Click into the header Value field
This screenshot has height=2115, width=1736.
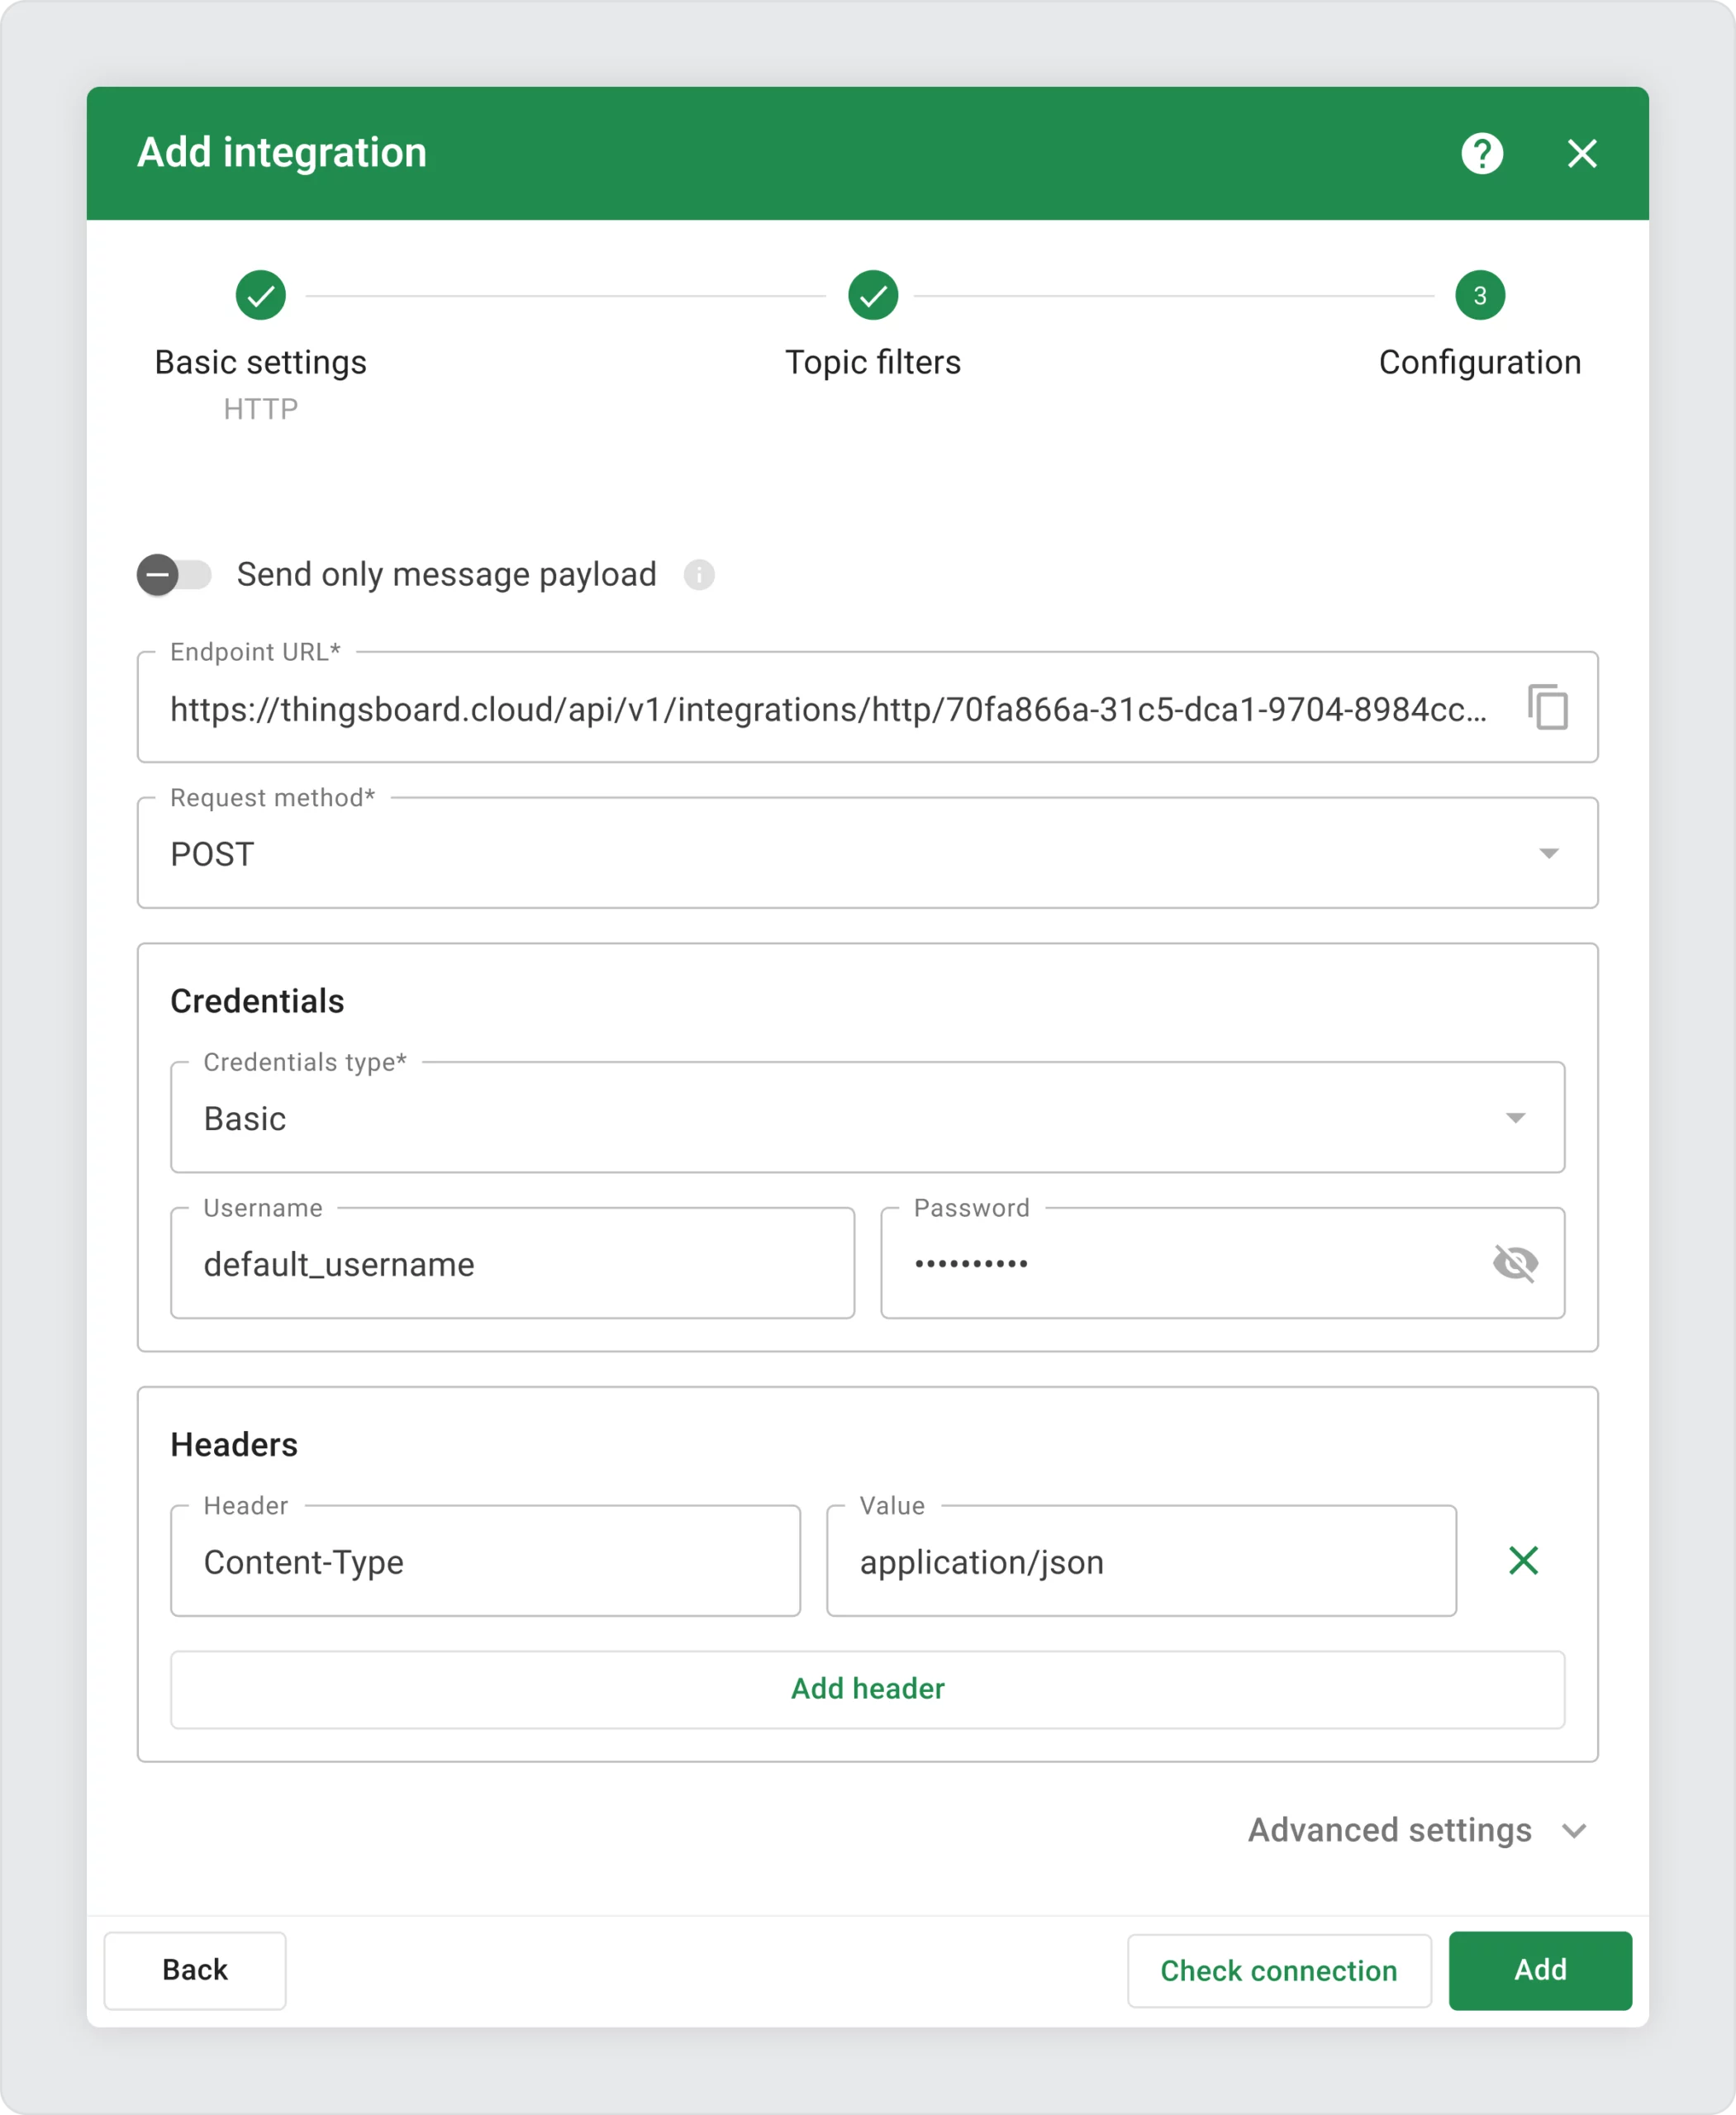1140,1561
